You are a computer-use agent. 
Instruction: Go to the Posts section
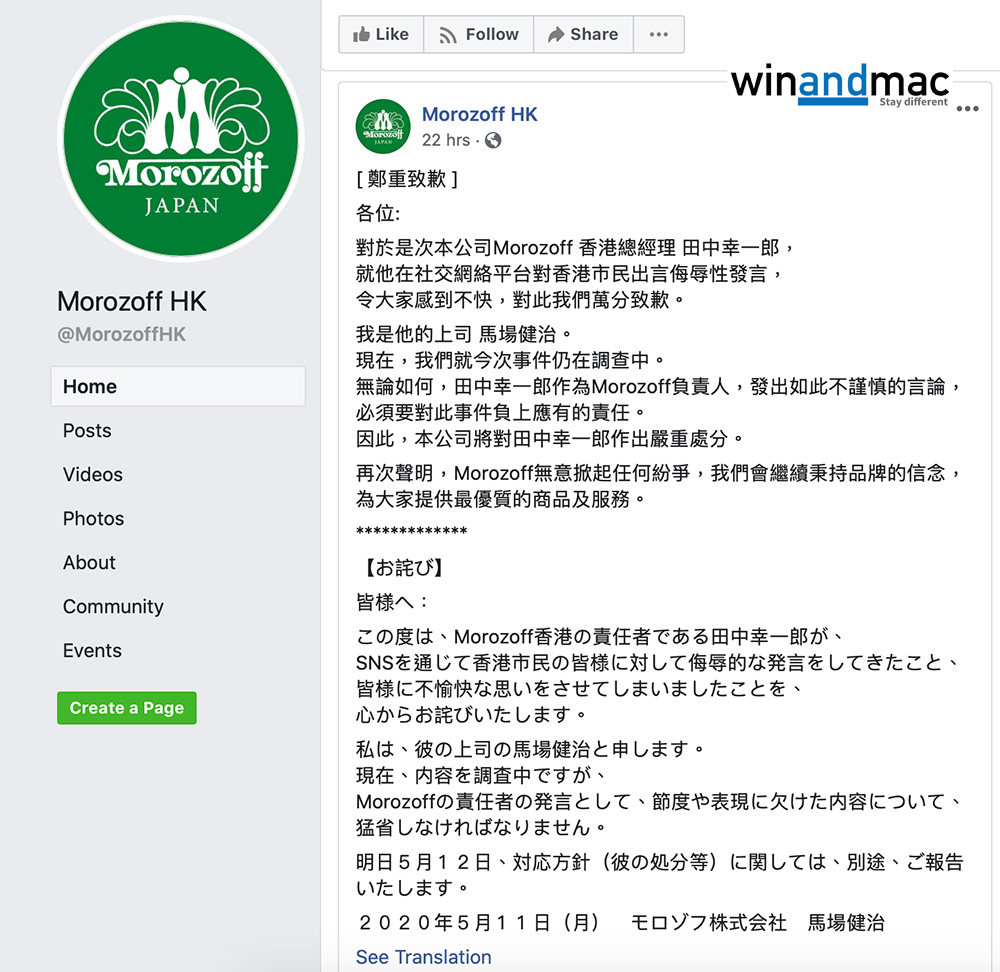click(87, 431)
